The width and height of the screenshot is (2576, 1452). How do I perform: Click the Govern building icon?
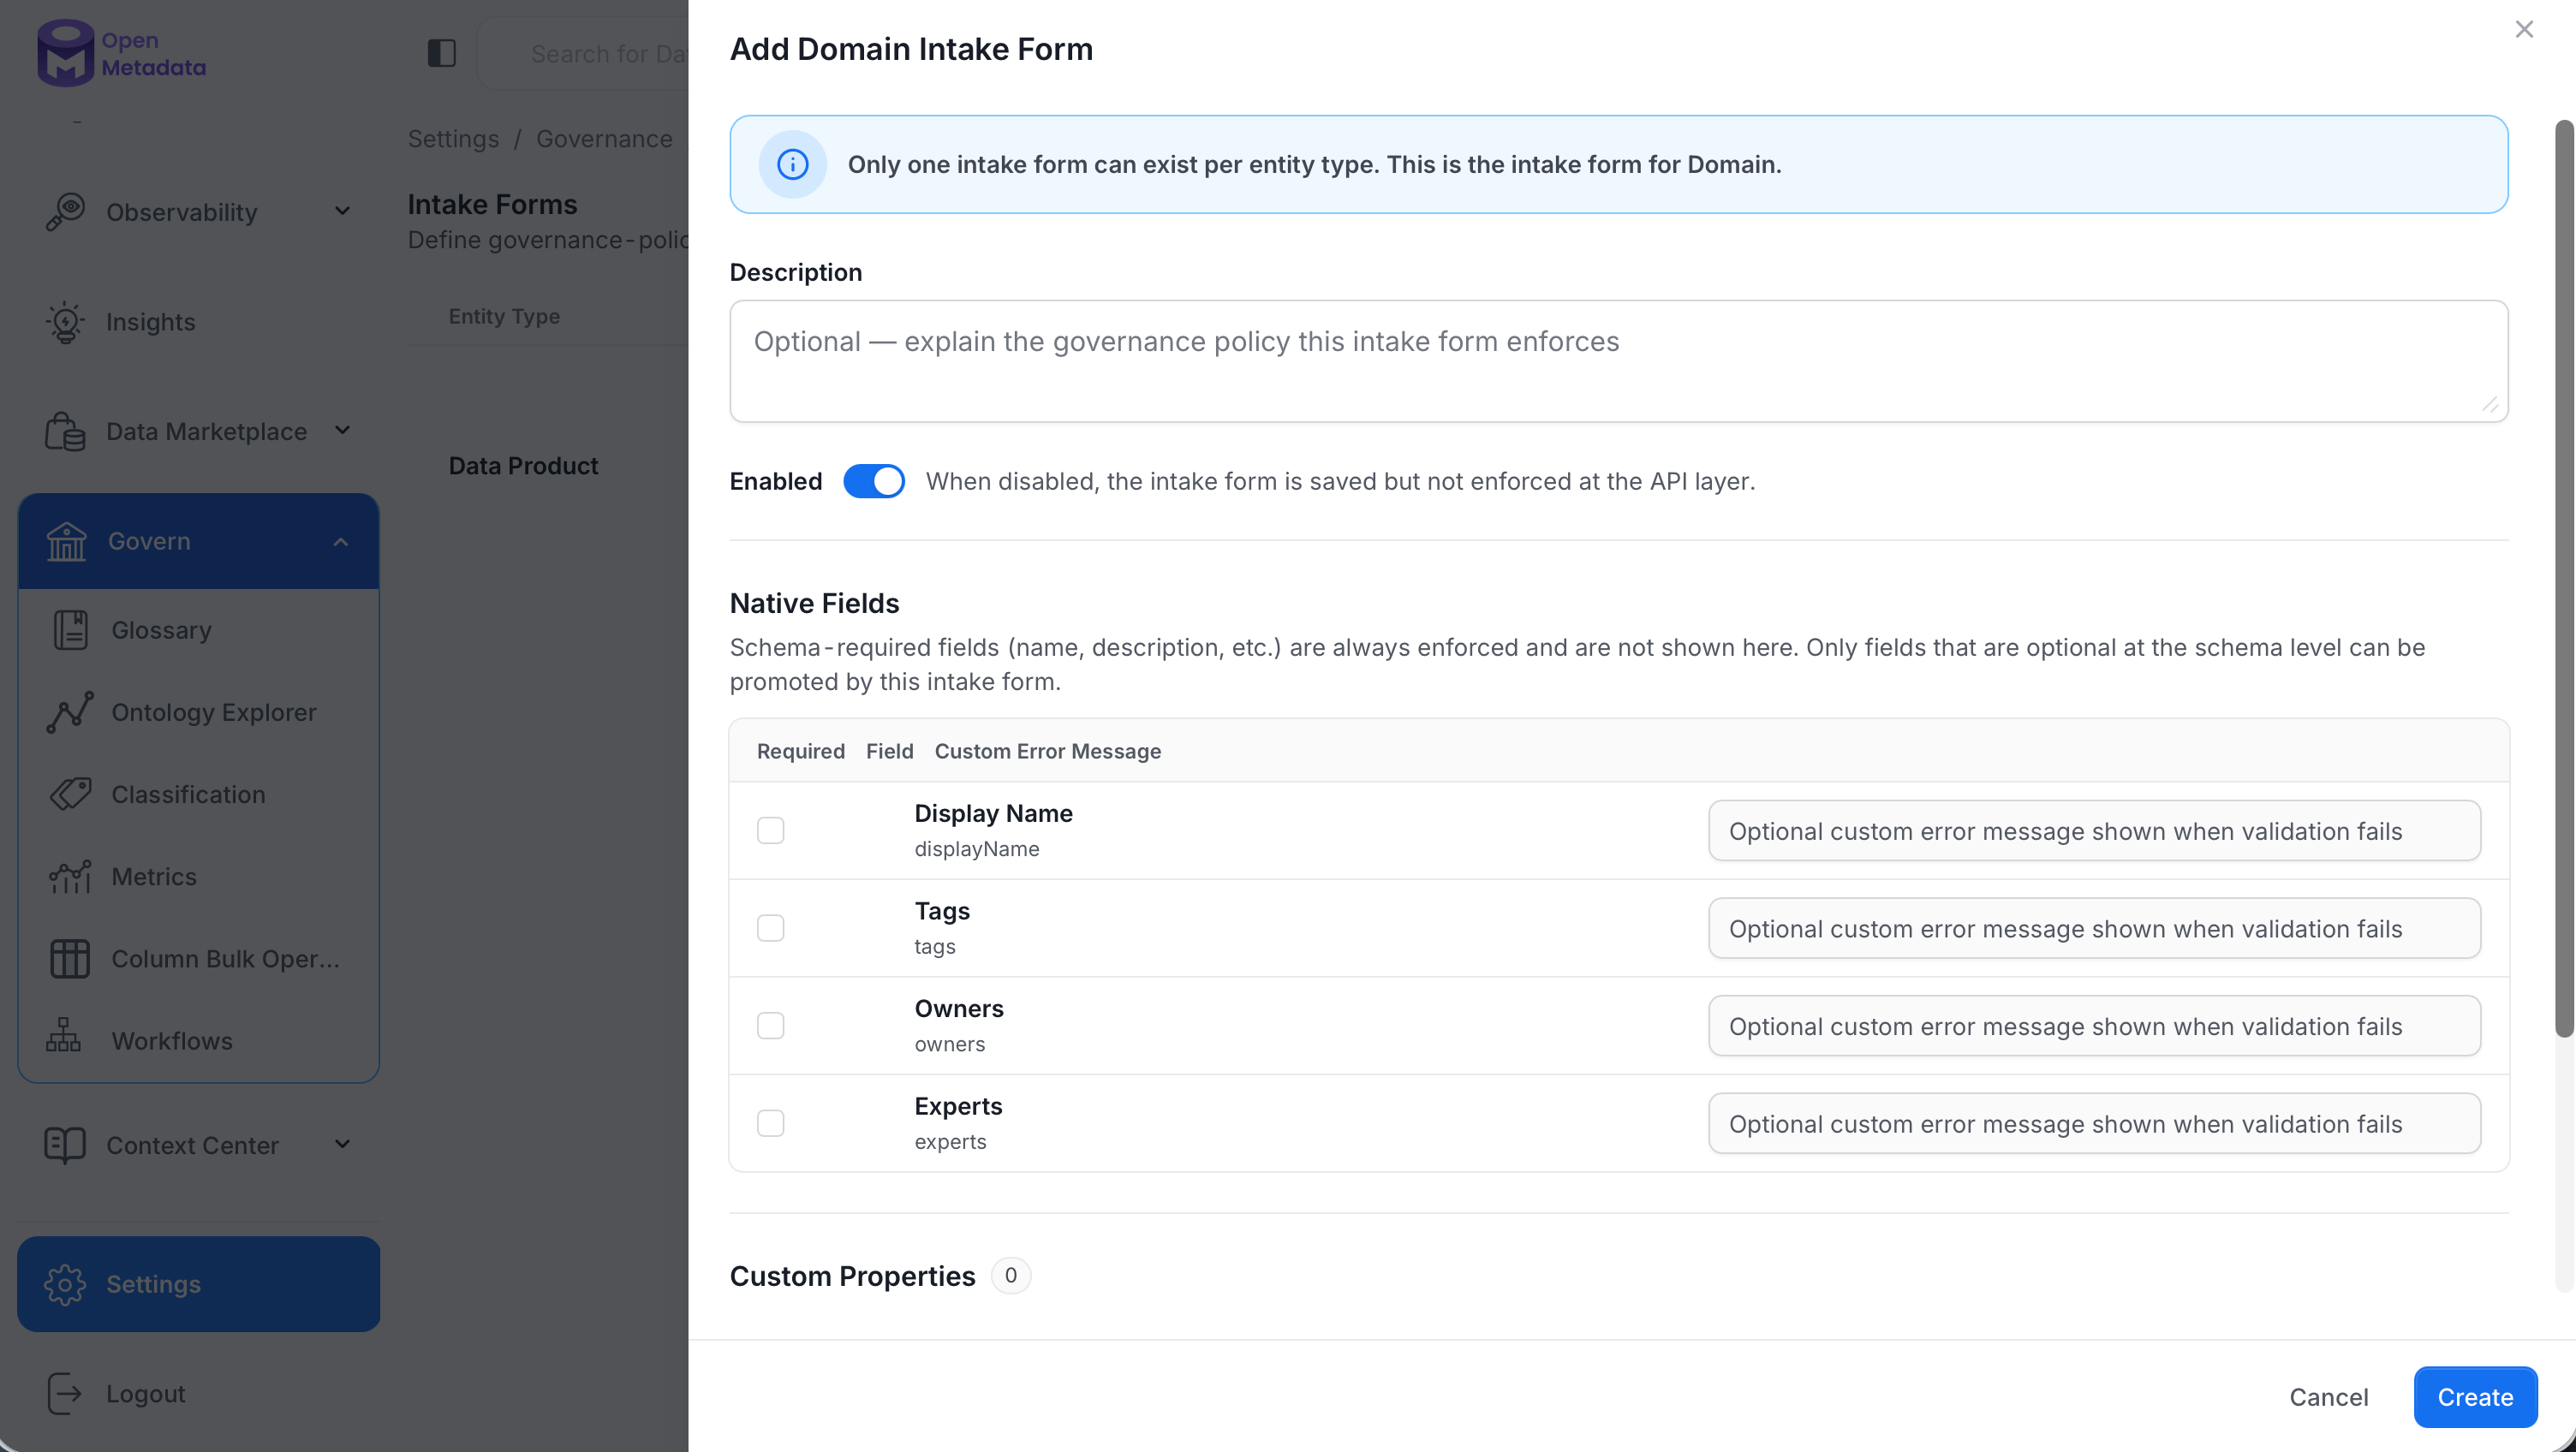[x=67, y=541]
